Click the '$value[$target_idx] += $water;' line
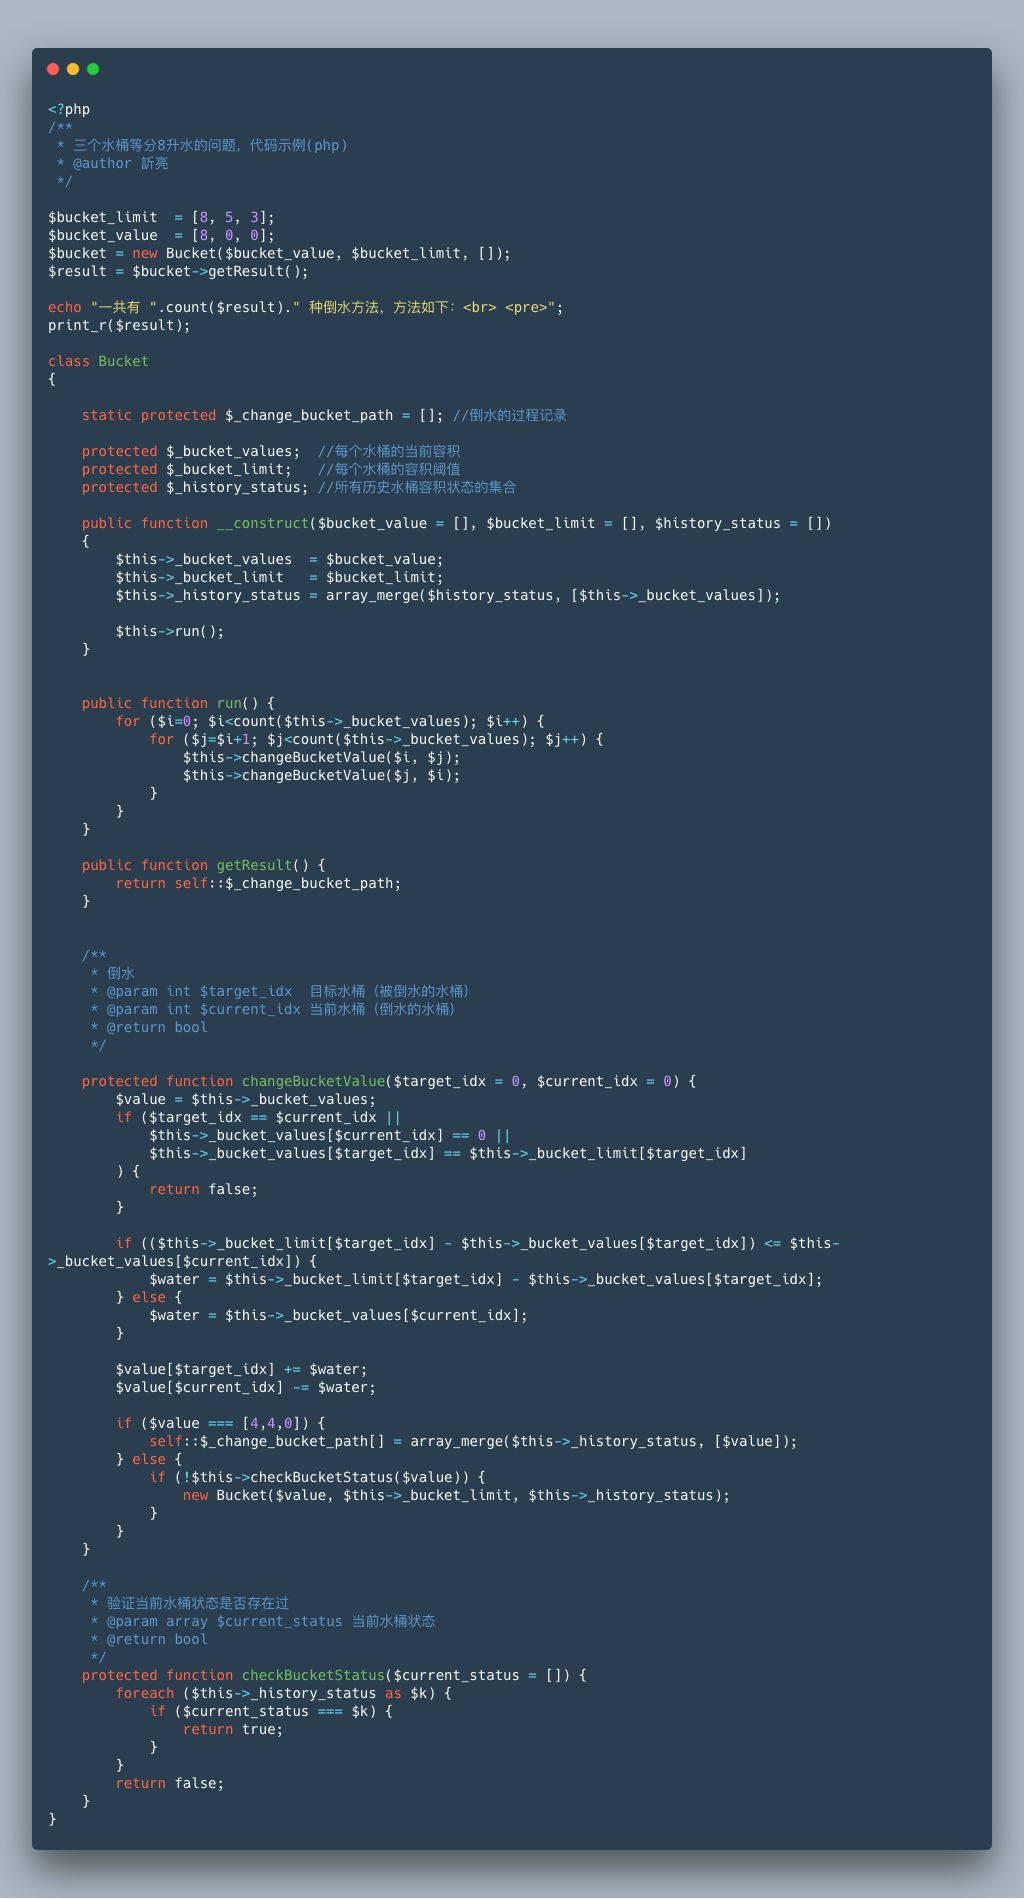1024x1899 pixels. click(x=241, y=1369)
